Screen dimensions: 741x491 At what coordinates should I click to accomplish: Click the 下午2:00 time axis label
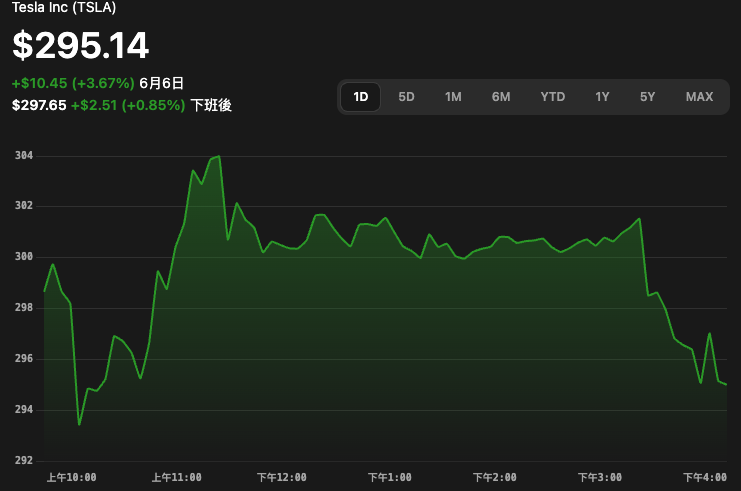pos(495,478)
